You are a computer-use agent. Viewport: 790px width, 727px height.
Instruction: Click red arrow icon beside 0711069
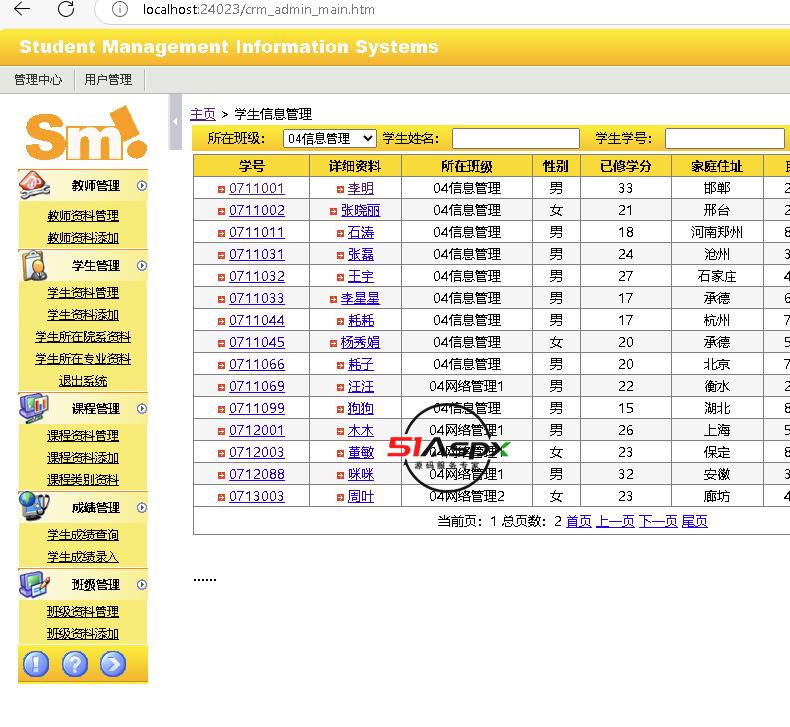click(221, 387)
